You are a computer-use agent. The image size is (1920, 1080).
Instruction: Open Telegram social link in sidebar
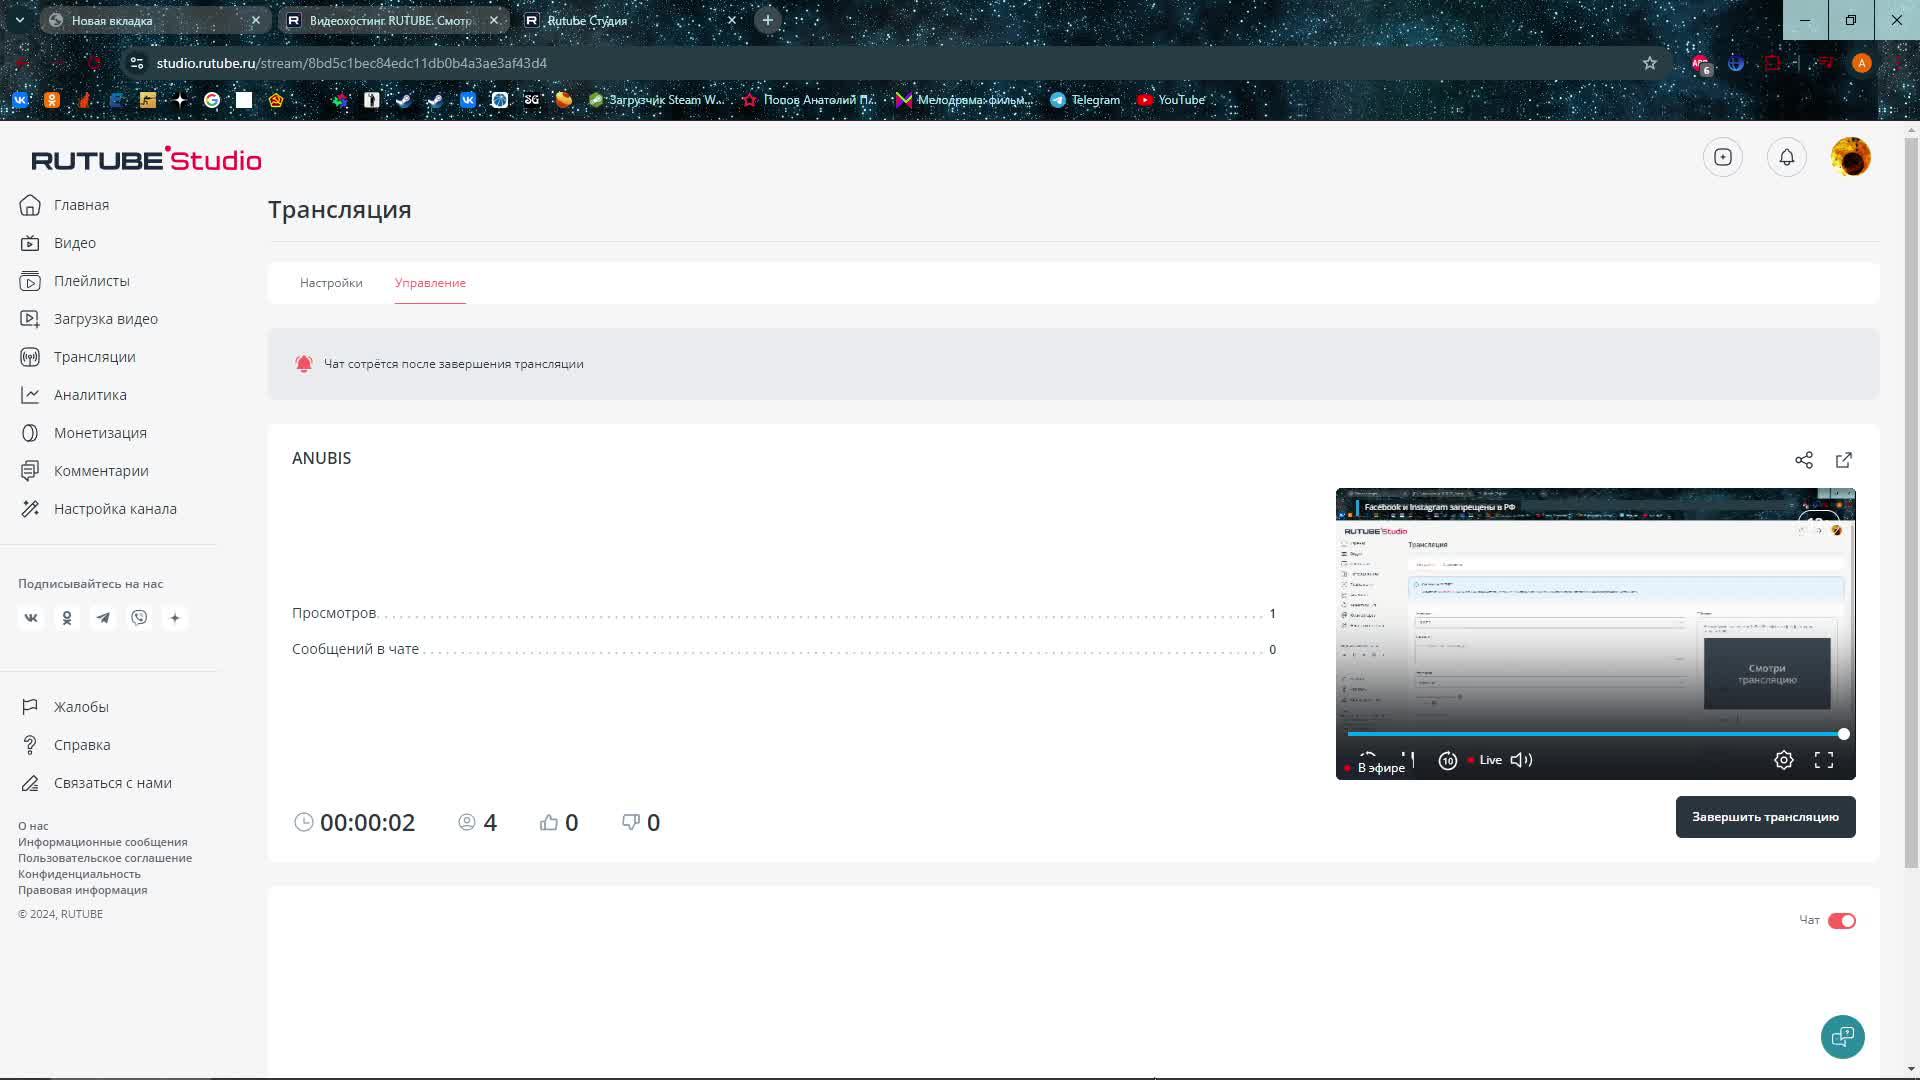point(103,618)
